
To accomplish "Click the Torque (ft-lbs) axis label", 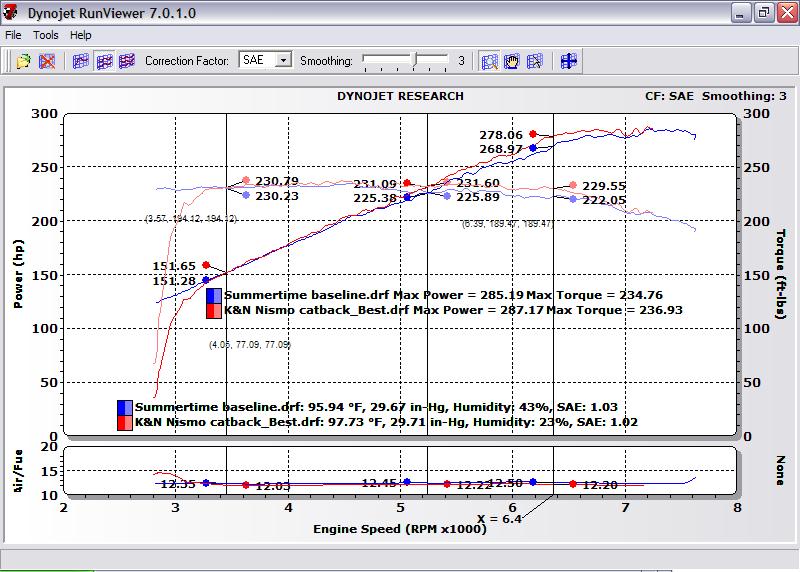I will (x=781, y=274).
